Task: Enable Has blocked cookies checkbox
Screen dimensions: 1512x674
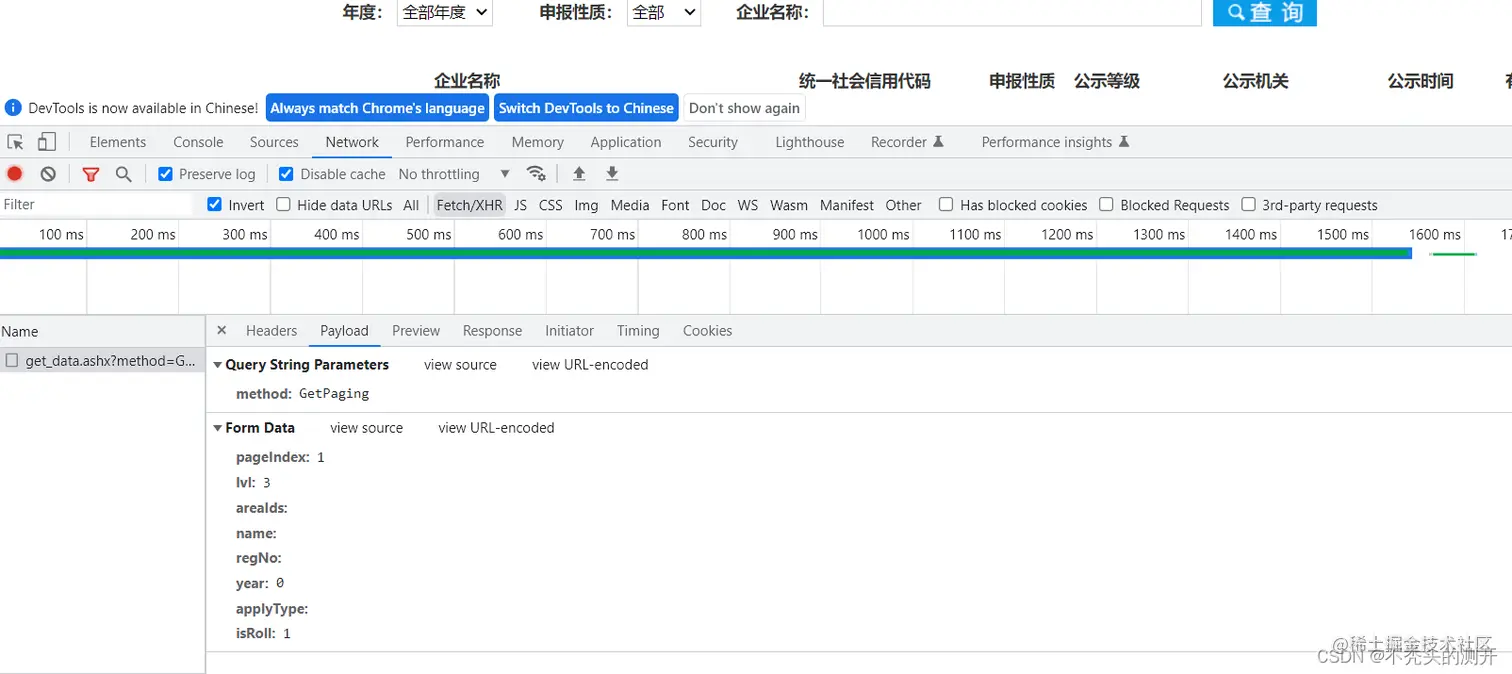Action: point(946,205)
